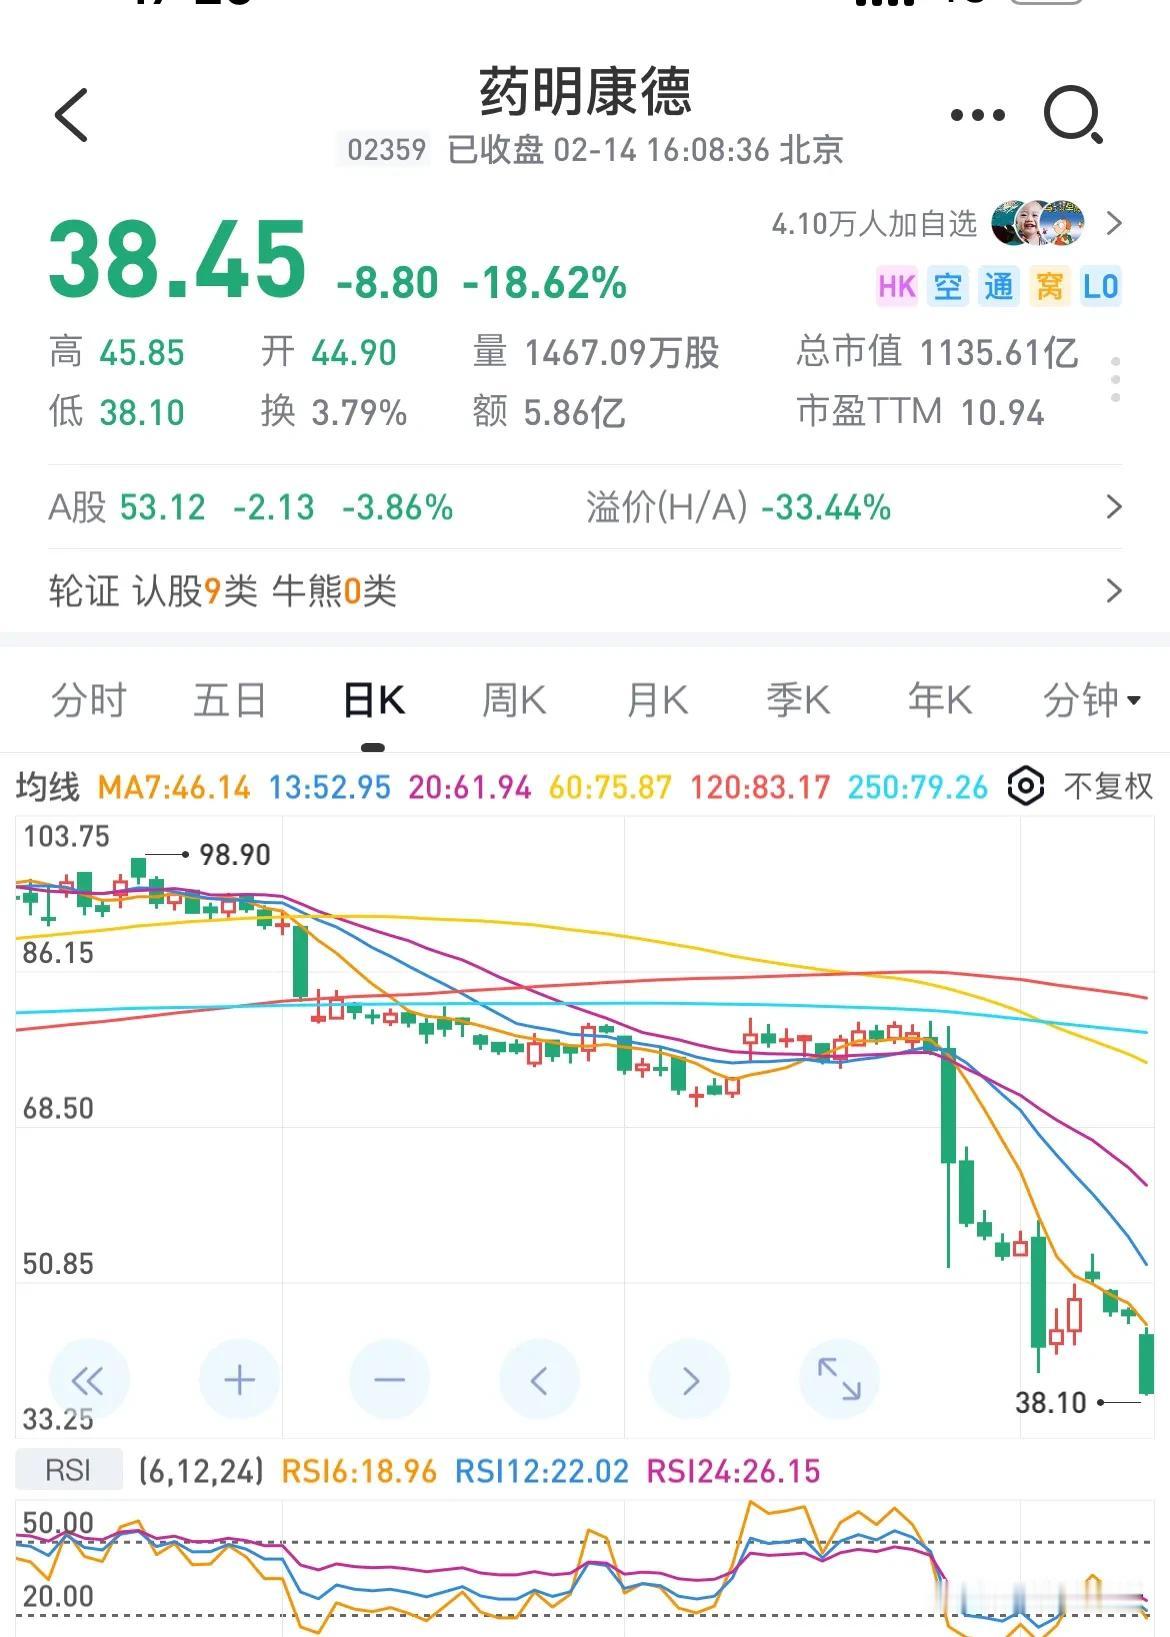Viewport: 1170px width, 1637px height.
Task: Tap the 250:79.26 moving average label
Action: tap(918, 788)
